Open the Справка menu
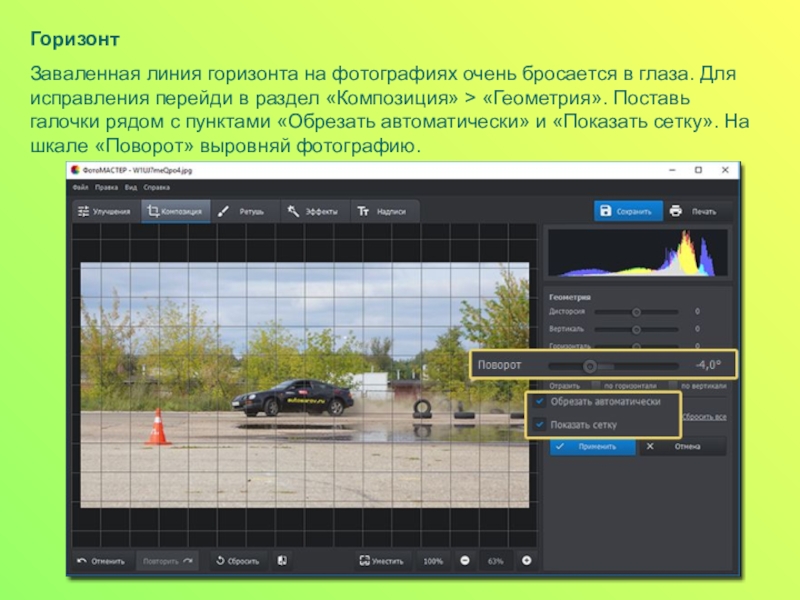The image size is (800, 600). (x=156, y=187)
